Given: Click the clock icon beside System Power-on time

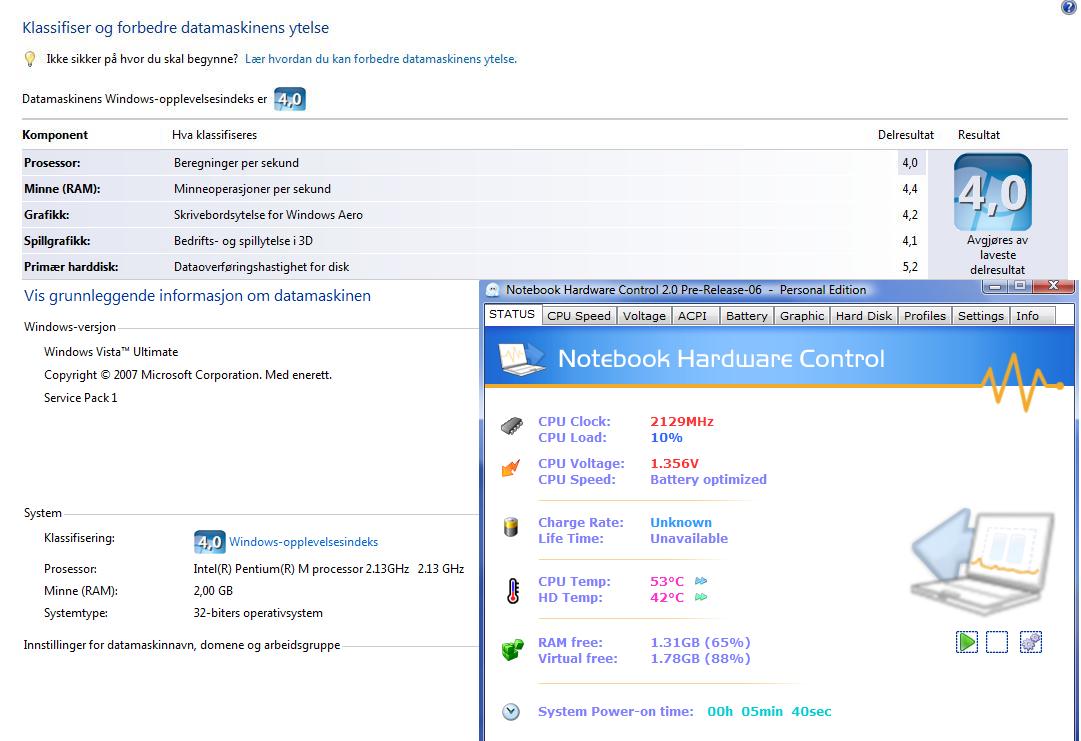Looking at the screenshot, I should (511, 711).
